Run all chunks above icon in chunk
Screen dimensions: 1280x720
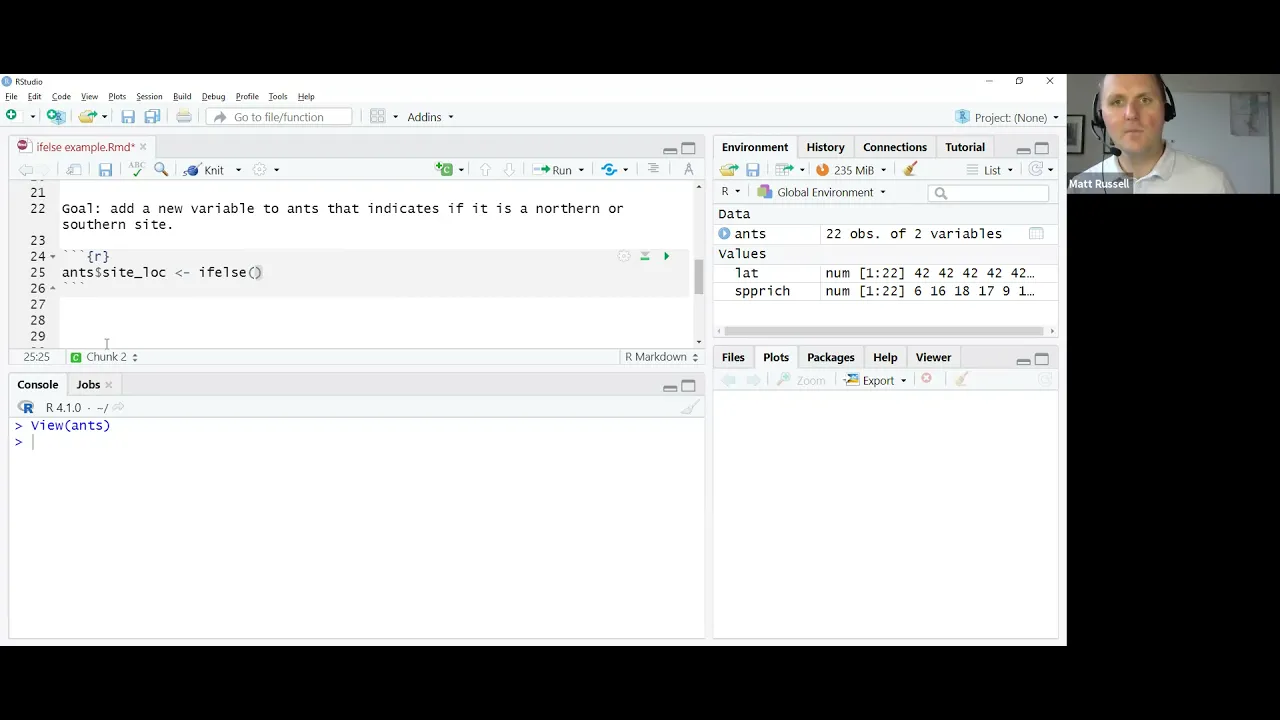645,256
